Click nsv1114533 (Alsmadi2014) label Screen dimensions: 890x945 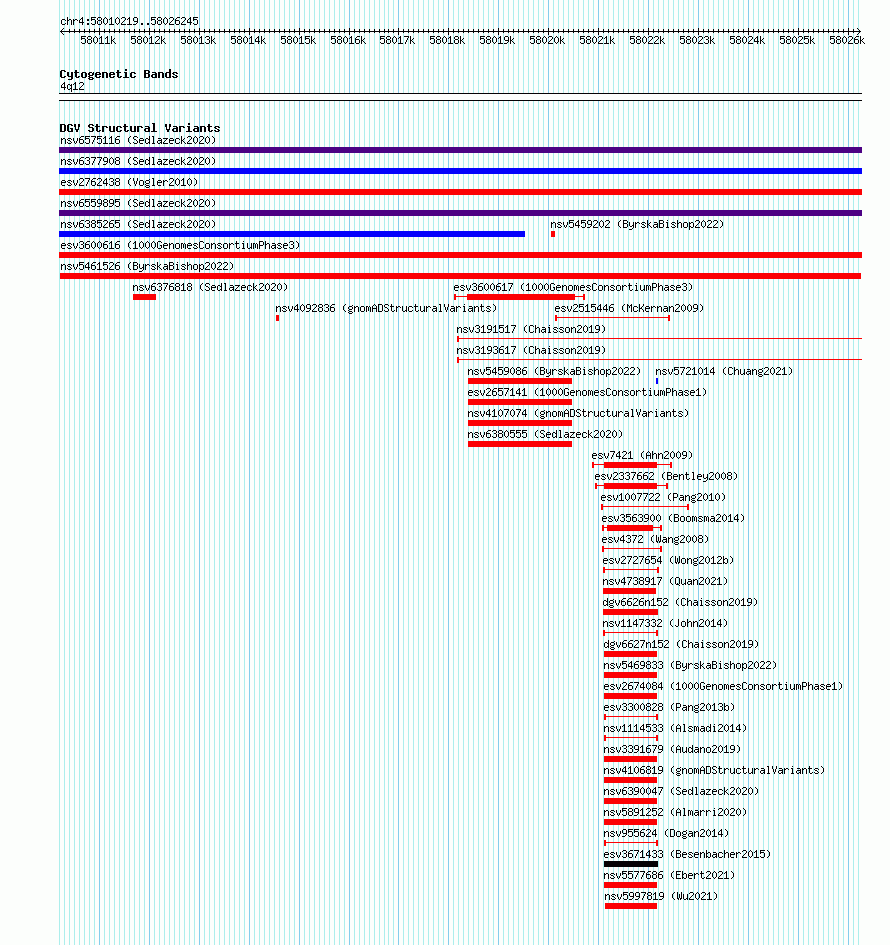[x=675, y=729]
